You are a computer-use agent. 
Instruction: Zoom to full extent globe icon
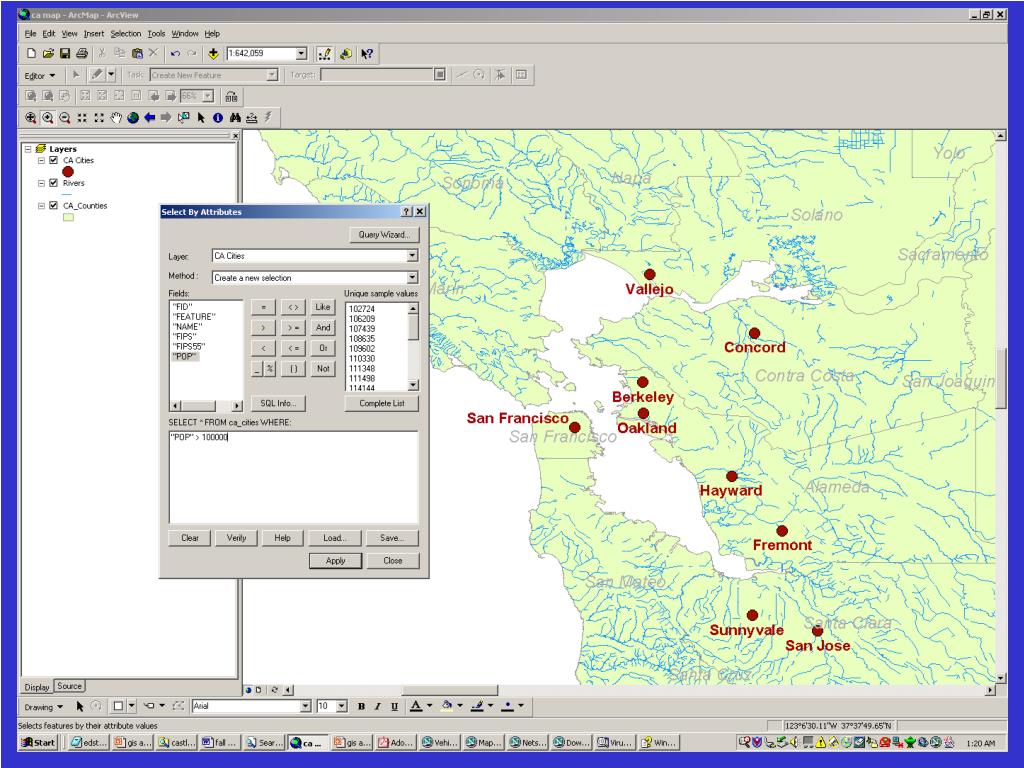133,118
